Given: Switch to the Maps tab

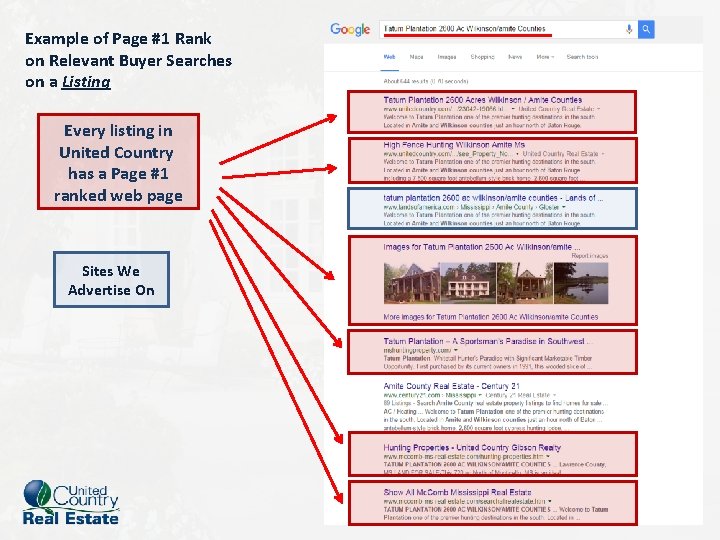Looking at the screenshot, I should [416, 57].
